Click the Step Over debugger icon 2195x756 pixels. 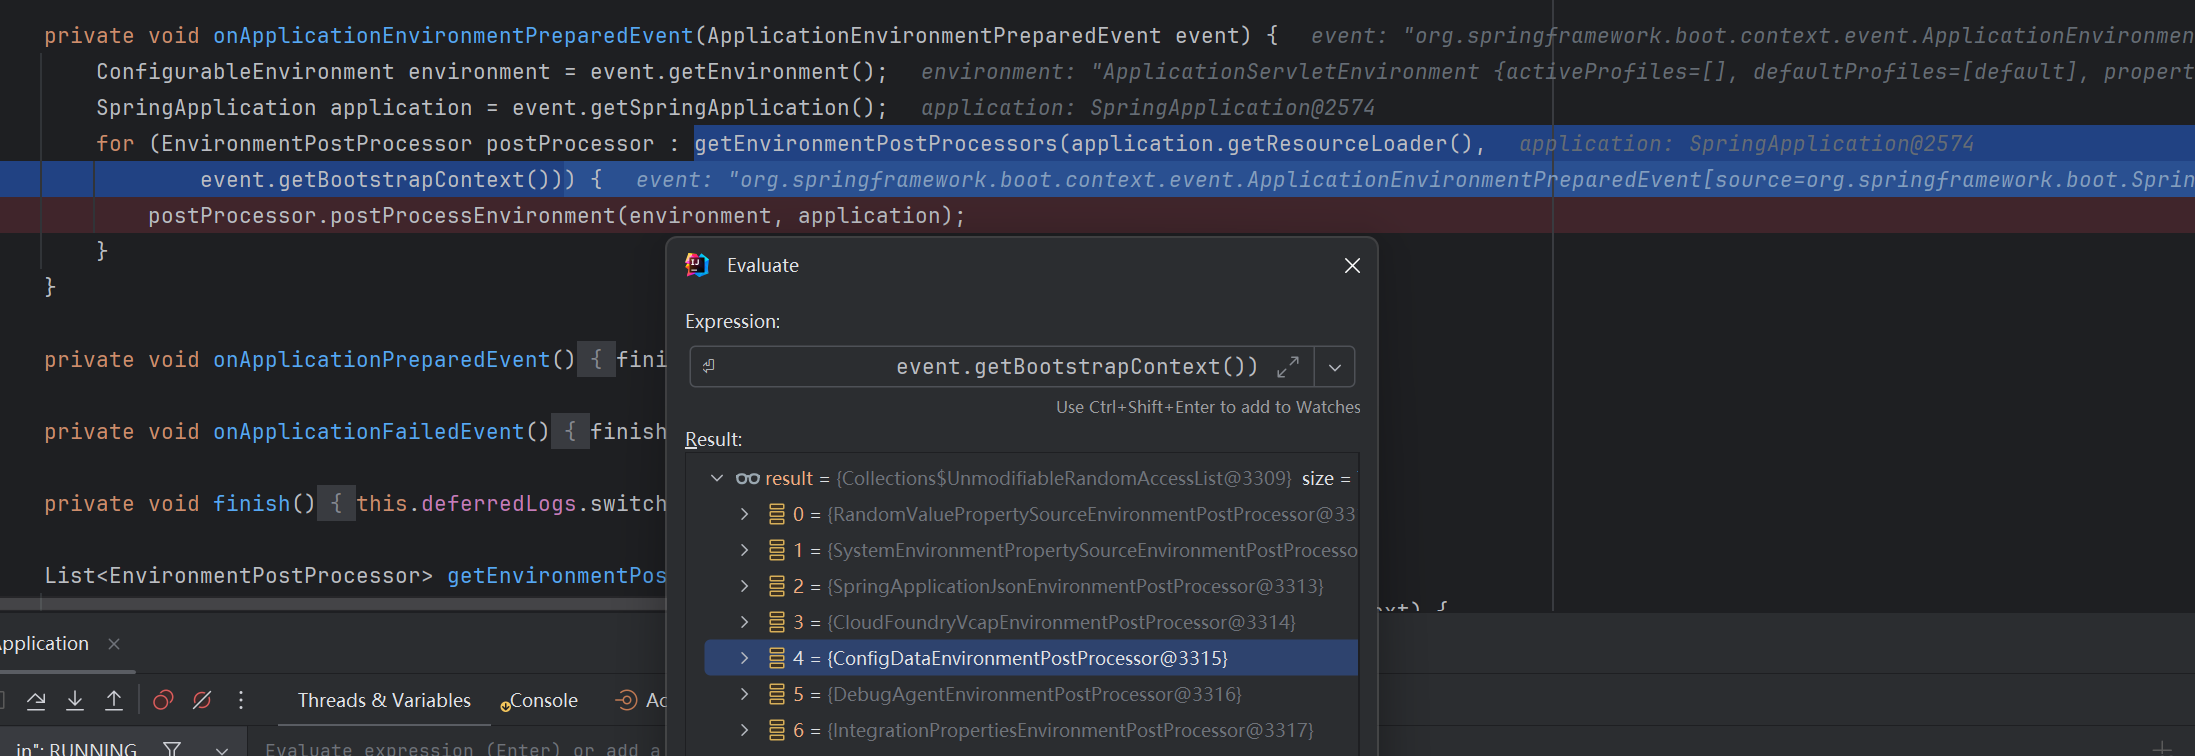[x=36, y=700]
